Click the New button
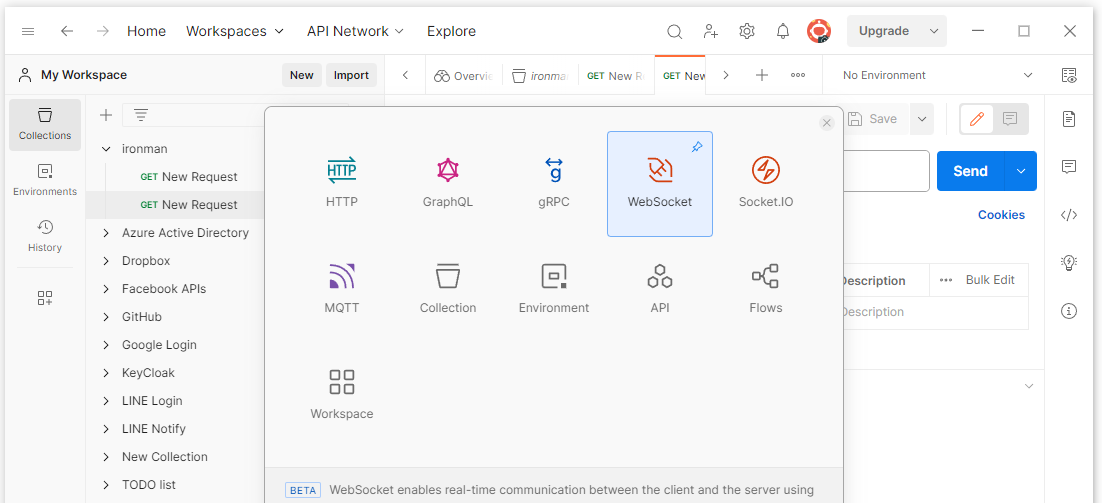This screenshot has height=503, width=1102. pyautogui.click(x=302, y=75)
